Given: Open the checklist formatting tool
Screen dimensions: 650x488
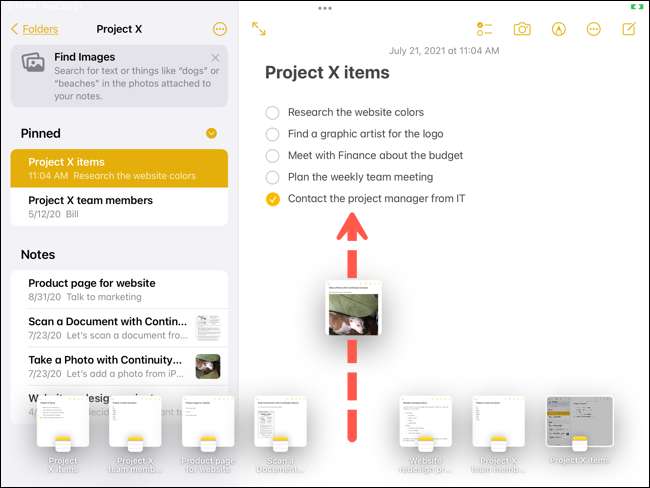Looking at the screenshot, I should pyautogui.click(x=484, y=29).
